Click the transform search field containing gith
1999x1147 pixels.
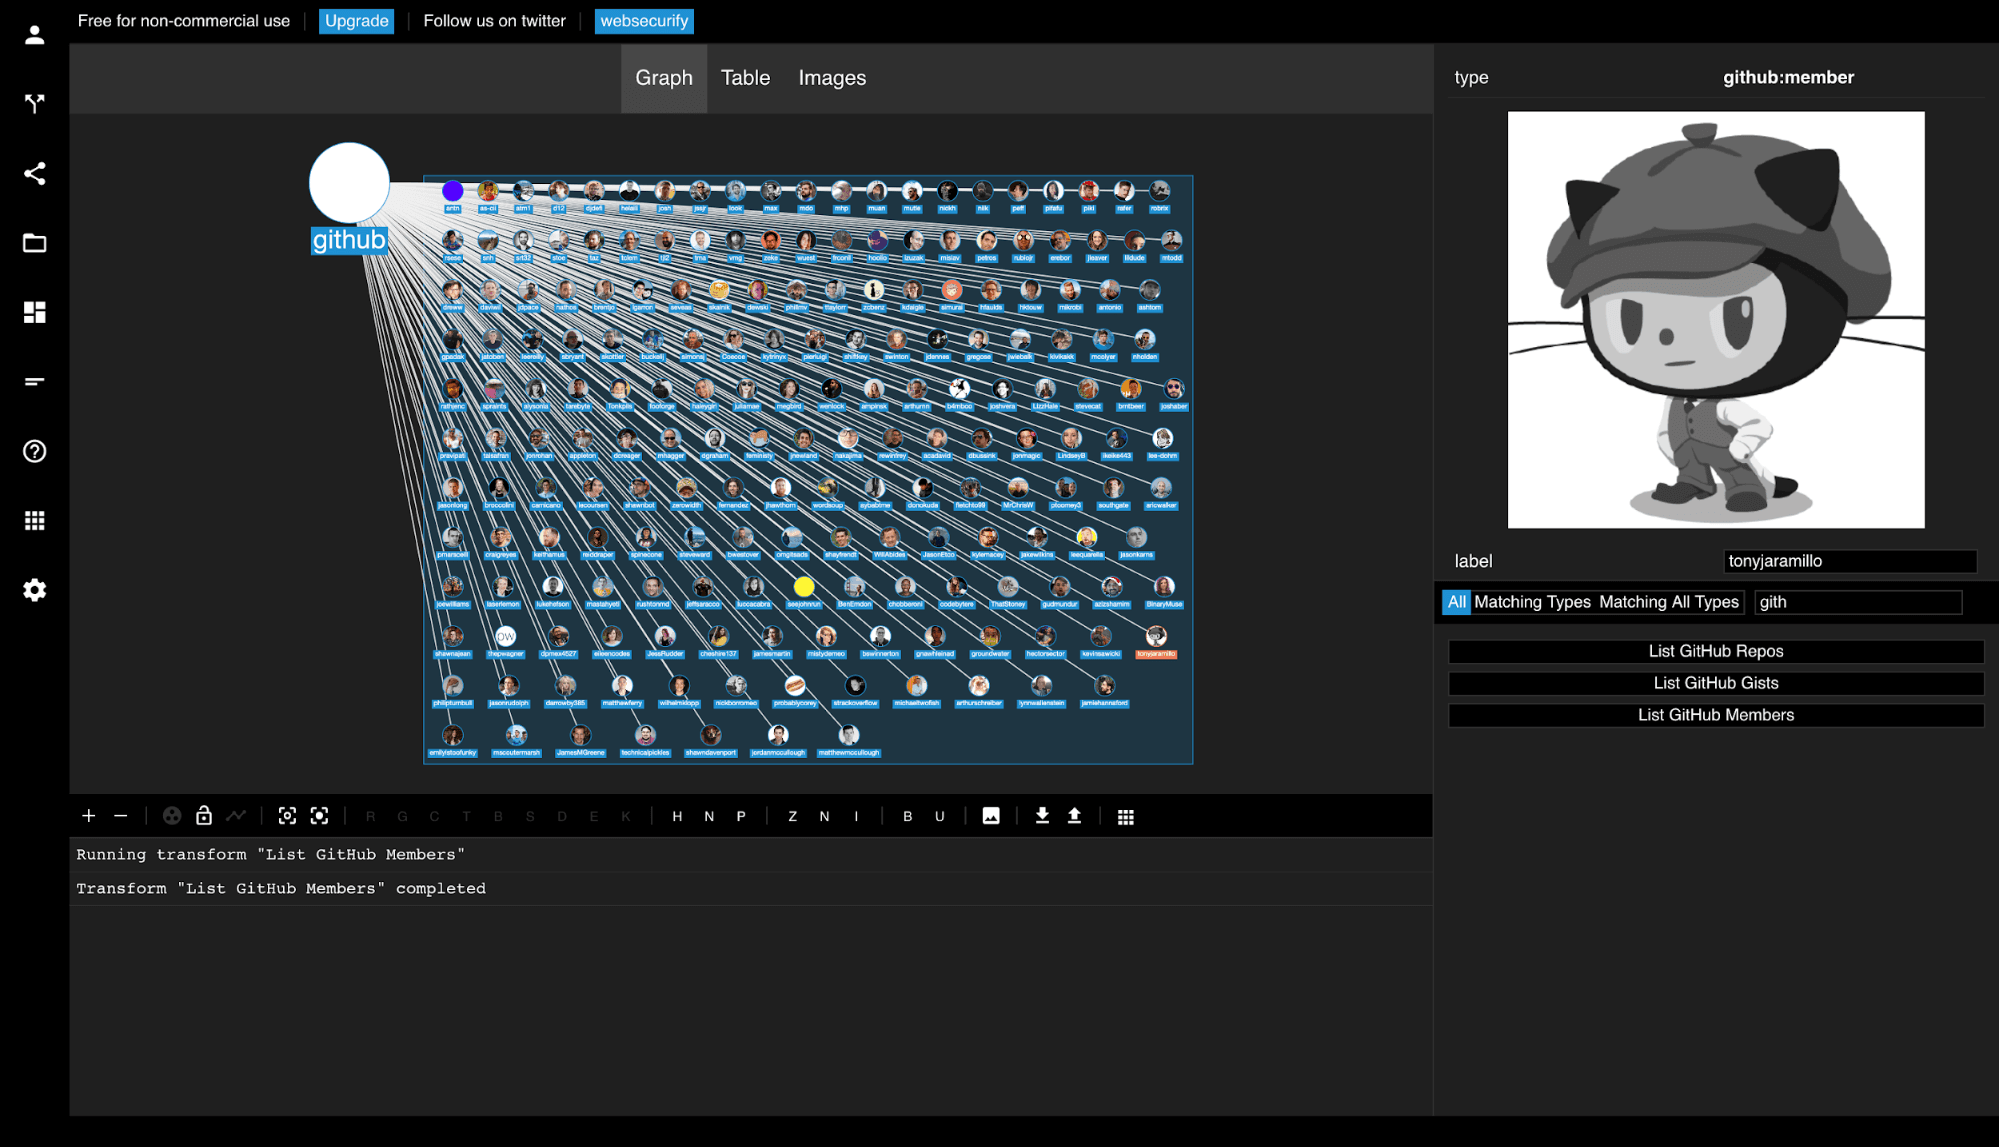[x=1858, y=602]
